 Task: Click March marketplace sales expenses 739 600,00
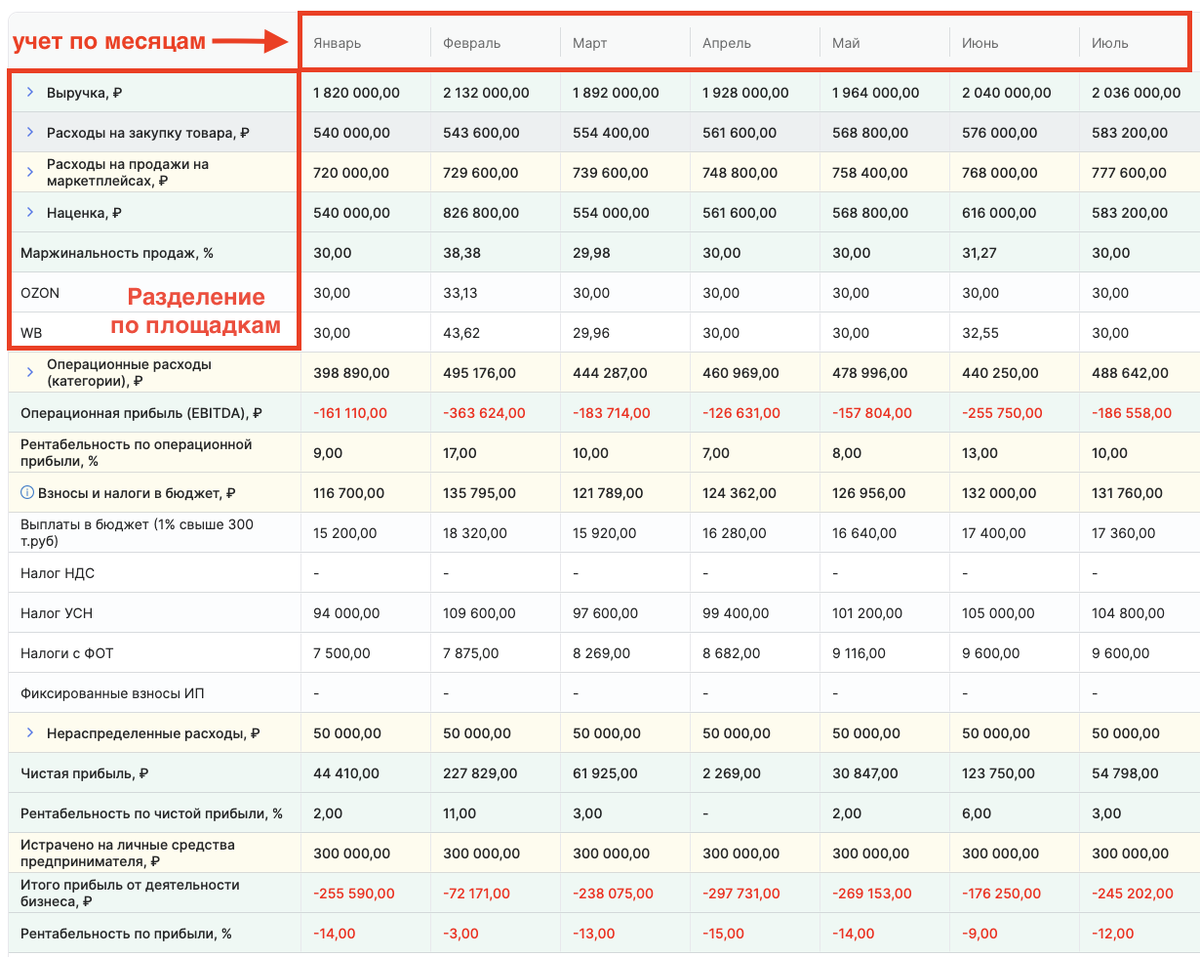pyautogui.click(x=610, y=173)
